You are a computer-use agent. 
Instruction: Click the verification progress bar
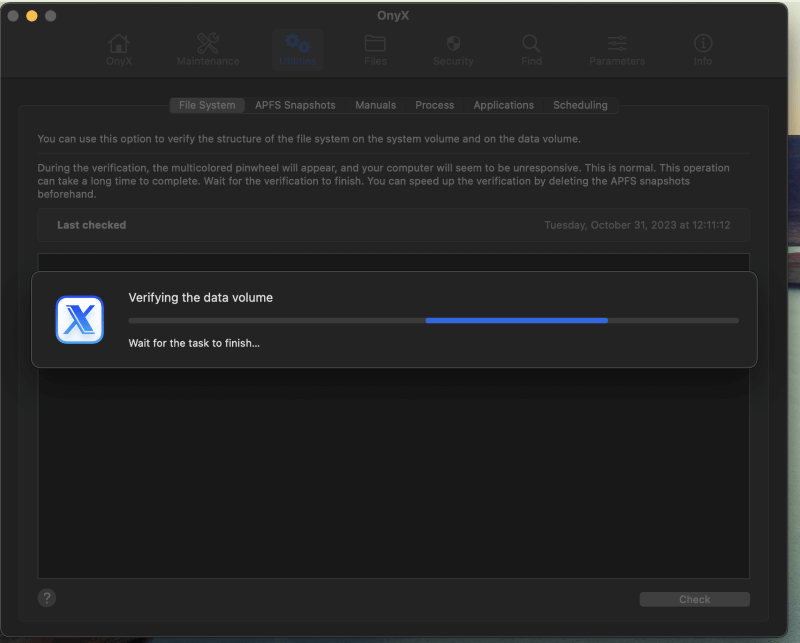(434, 320)
